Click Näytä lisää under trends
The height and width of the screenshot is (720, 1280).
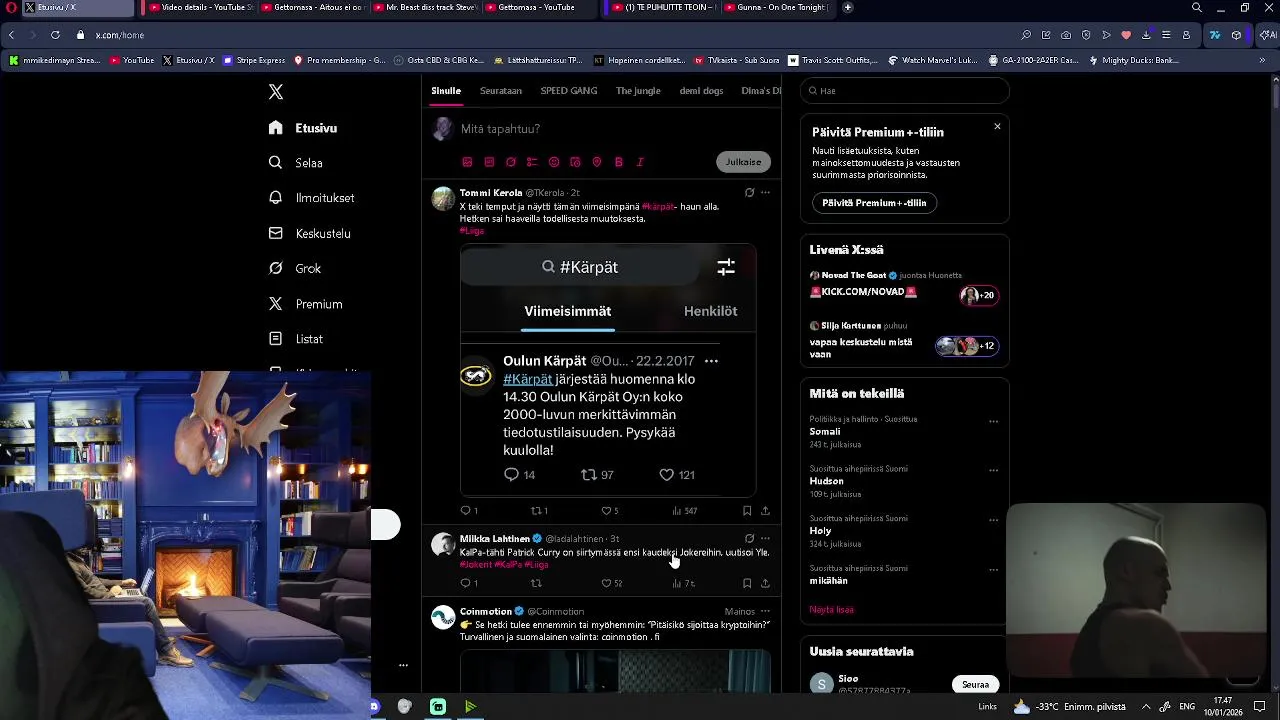coord(831,610)
